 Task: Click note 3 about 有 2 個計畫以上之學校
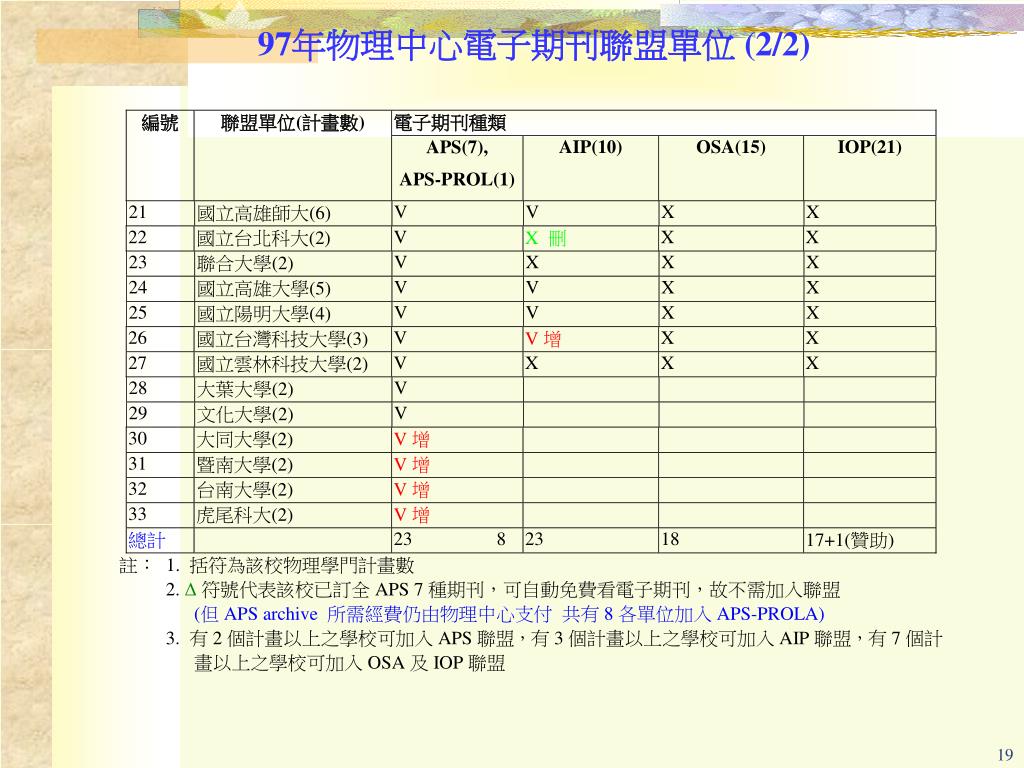point(554,650)
